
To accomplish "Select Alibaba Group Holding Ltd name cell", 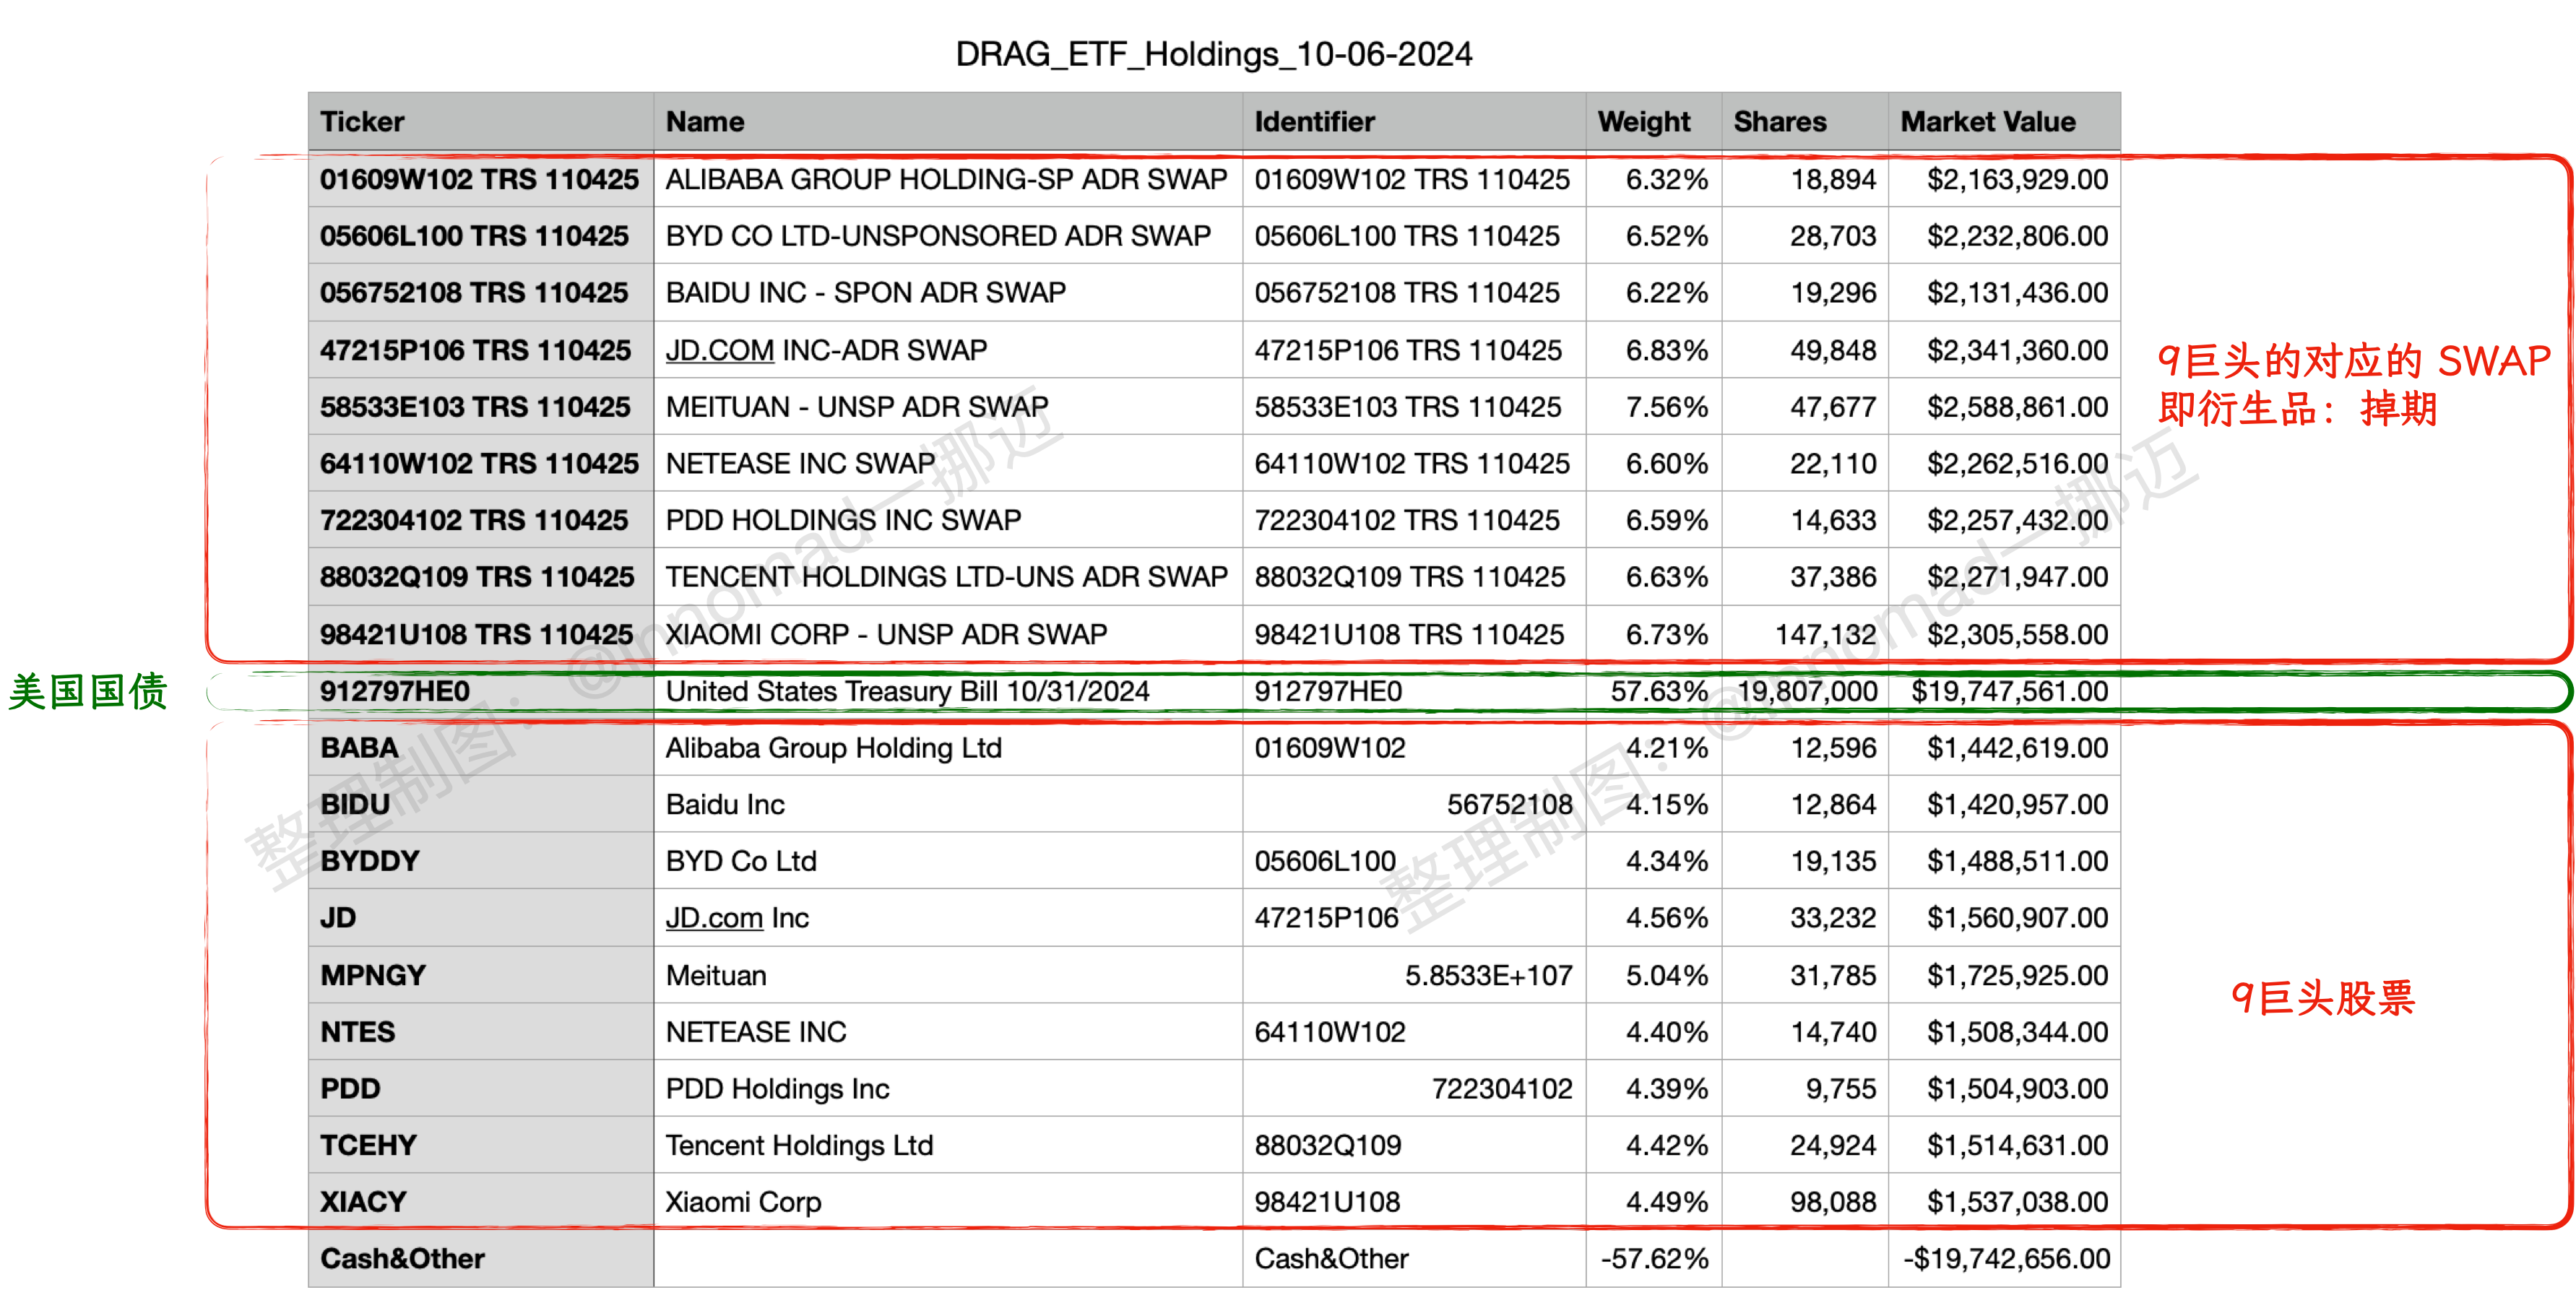I will click(948, 748).
